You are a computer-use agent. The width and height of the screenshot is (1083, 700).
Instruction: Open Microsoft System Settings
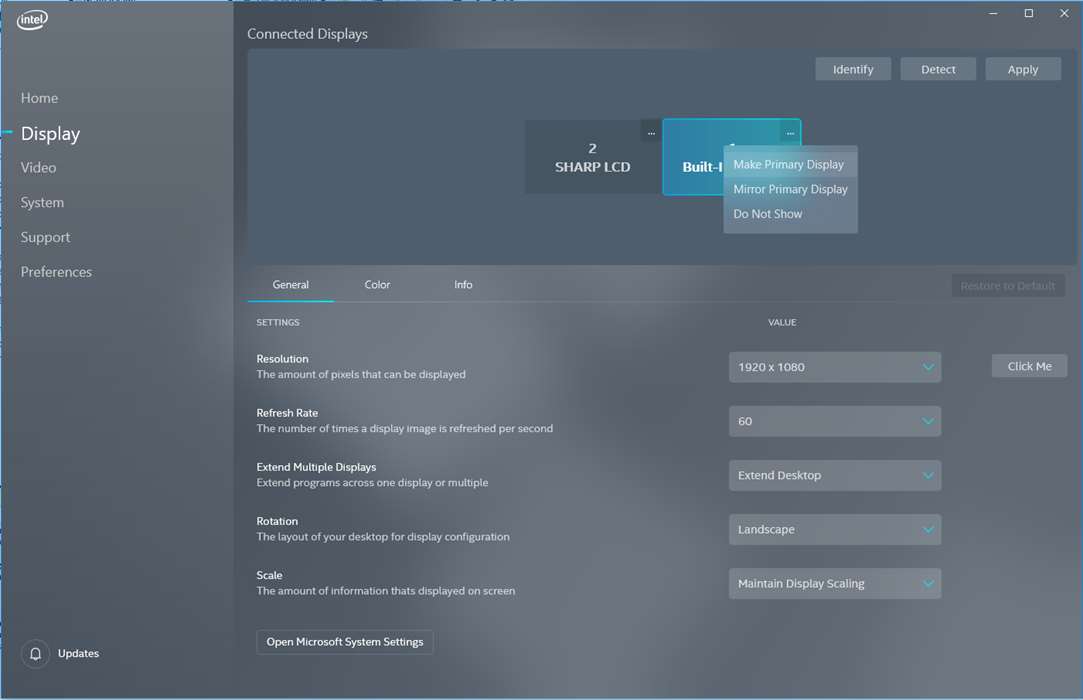click(x=344, y=642)
